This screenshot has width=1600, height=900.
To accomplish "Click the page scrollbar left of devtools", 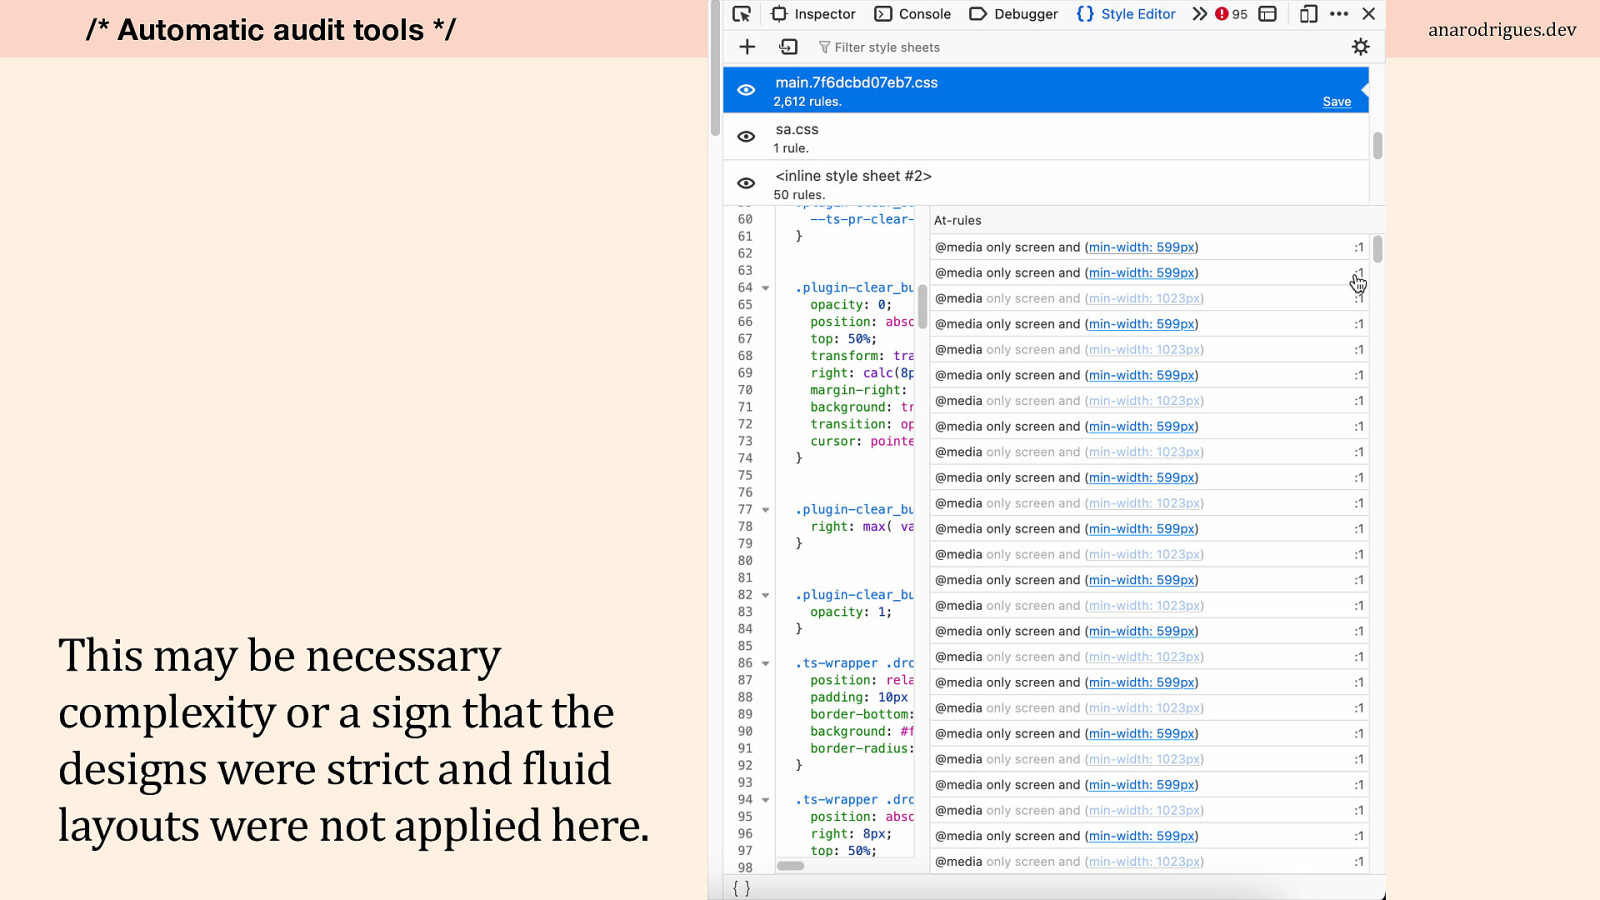I will coord(715,70).
